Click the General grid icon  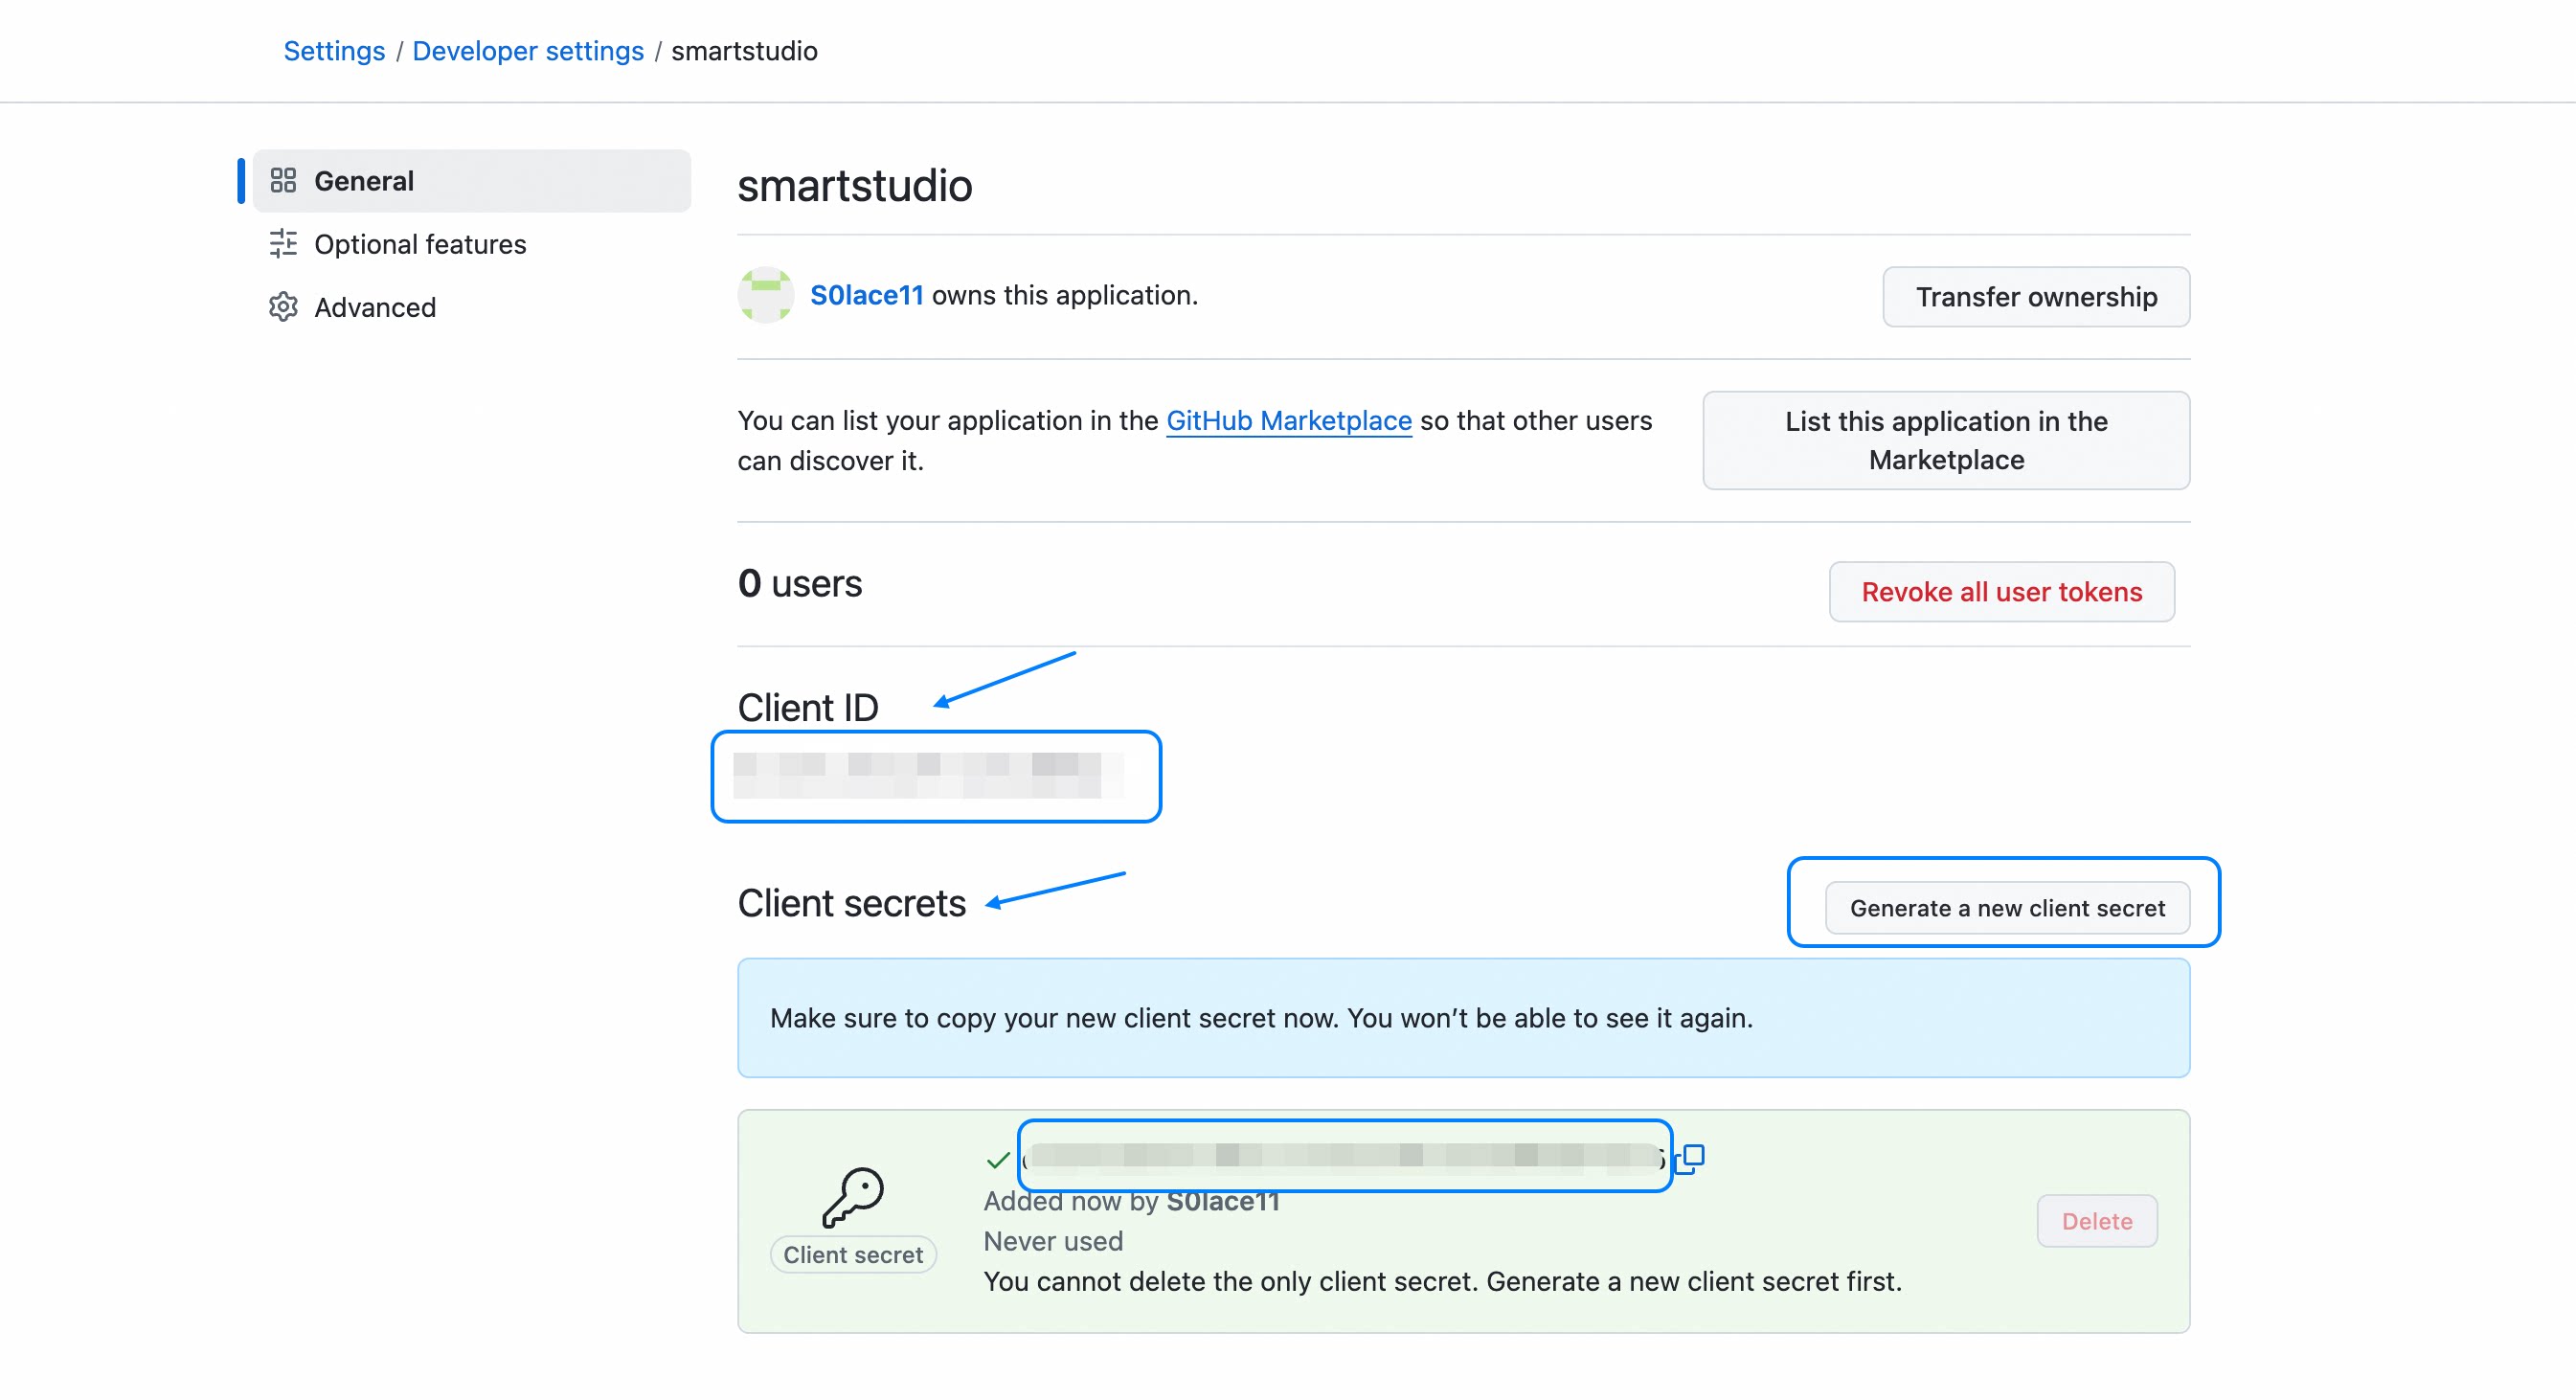[x=283, y=181]
